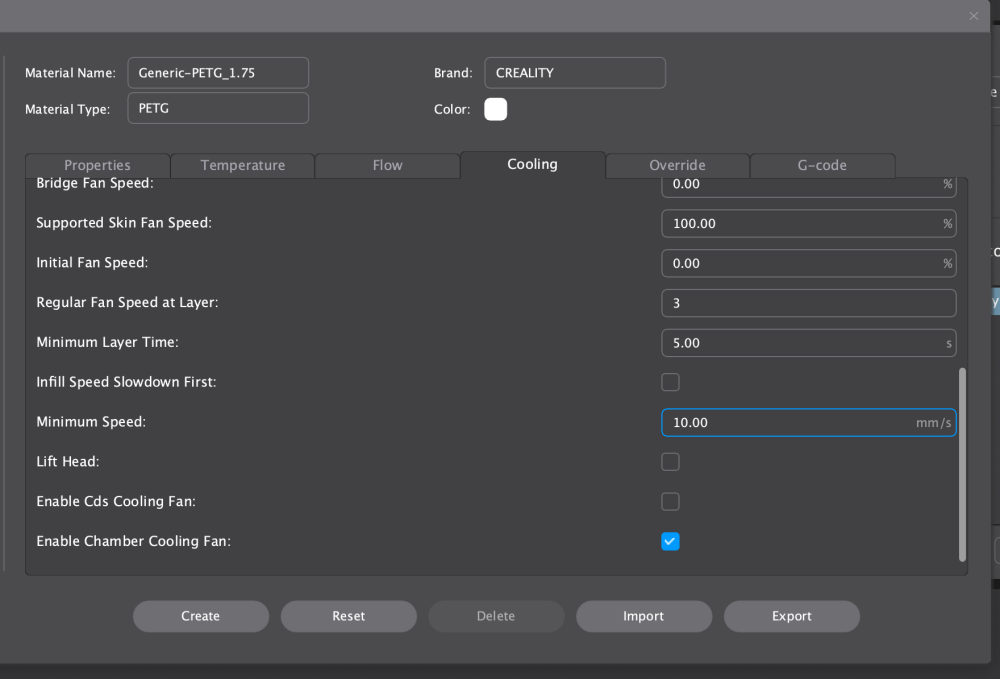Import a material profile
The height and width of the screenshot is (679, 1000).
click(x=644, y=616)
